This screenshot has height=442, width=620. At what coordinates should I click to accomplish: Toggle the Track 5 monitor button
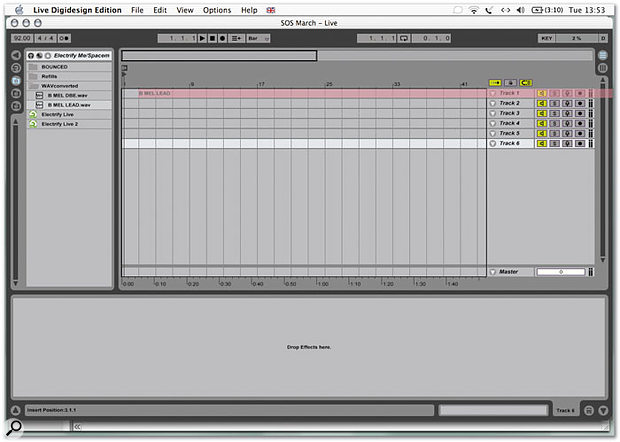567,134
